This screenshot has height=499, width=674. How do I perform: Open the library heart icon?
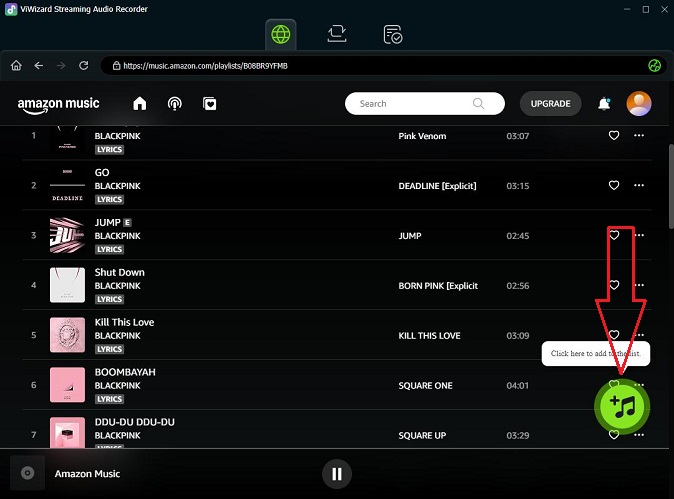(209, 104)
